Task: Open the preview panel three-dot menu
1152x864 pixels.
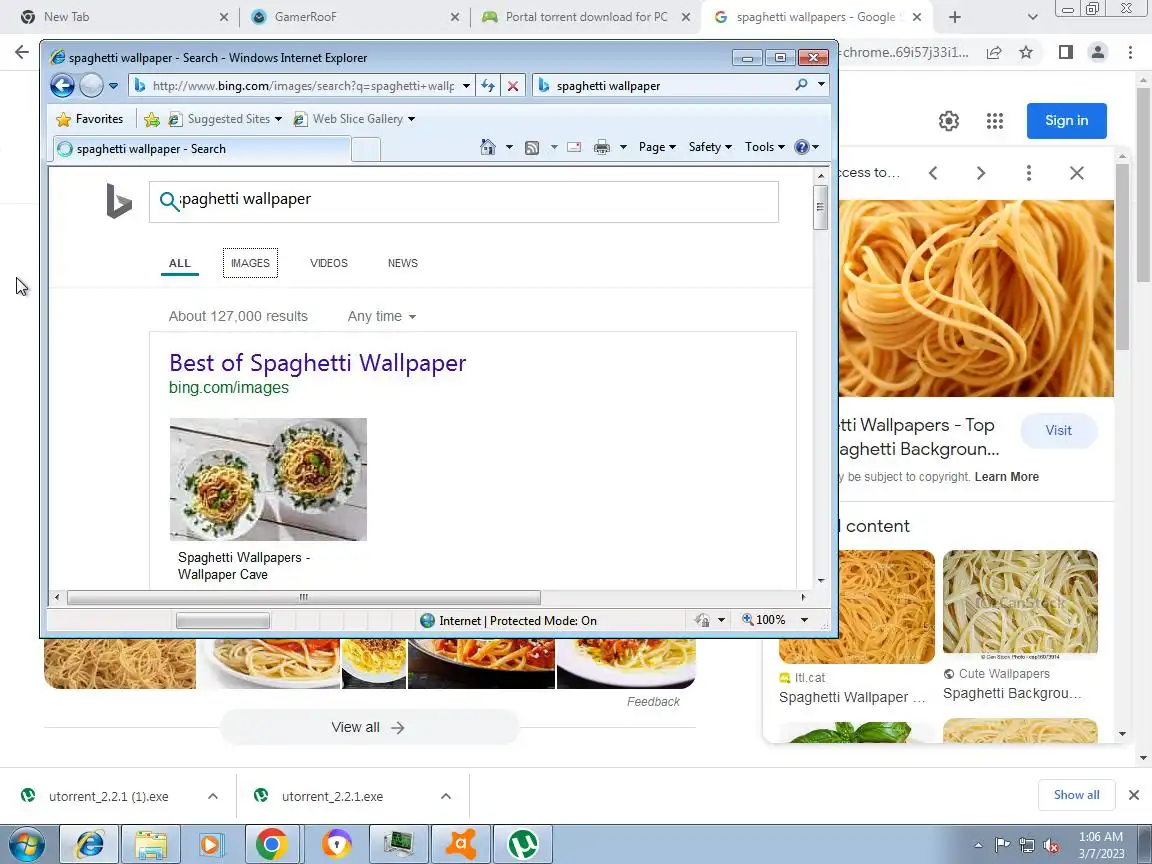Action: pos(1029,173)
